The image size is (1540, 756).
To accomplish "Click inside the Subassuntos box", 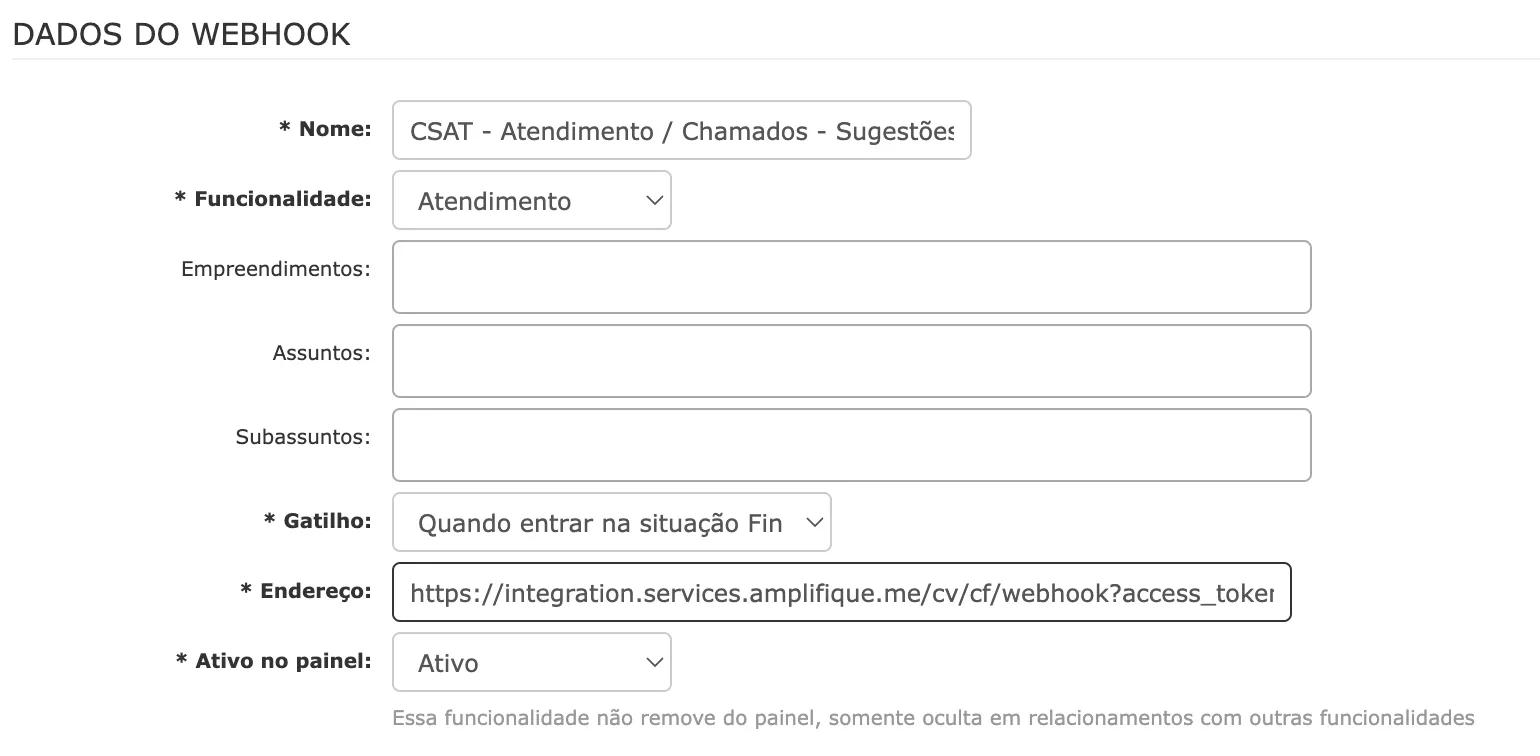I will click(x=851, y=445).
